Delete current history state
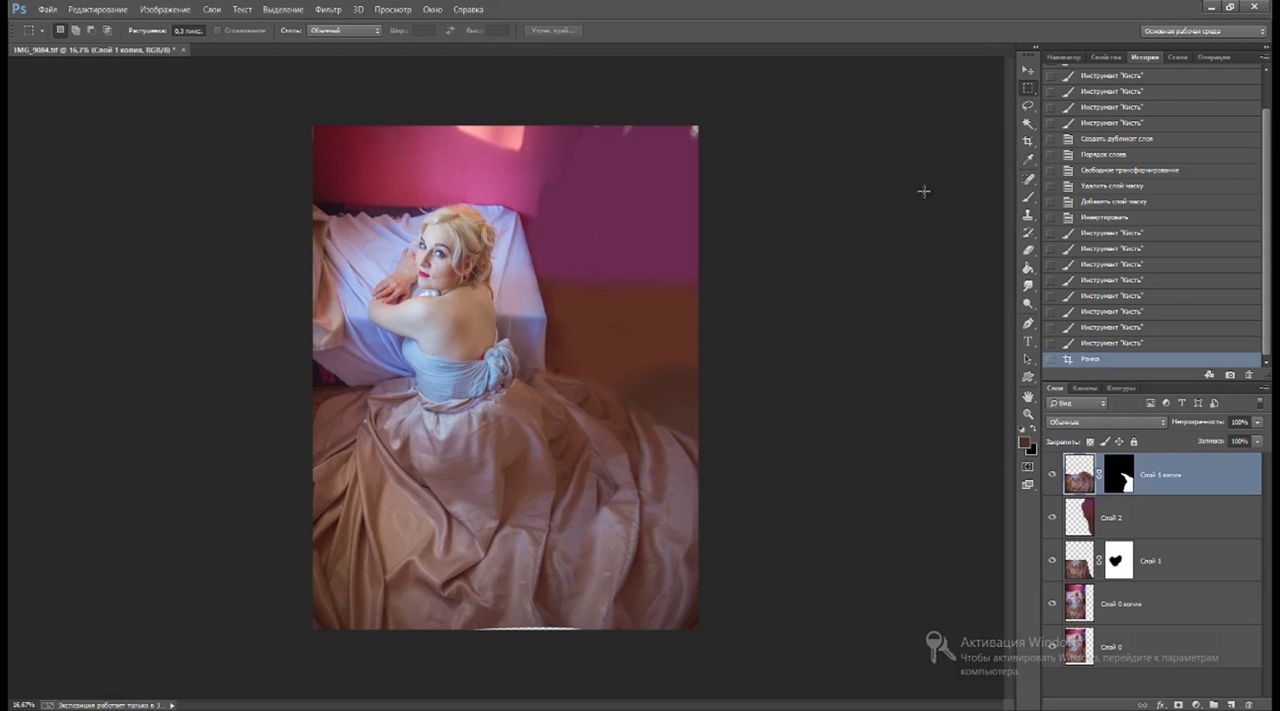The height and width of the screenshot is (711, 1280). 1249,375
